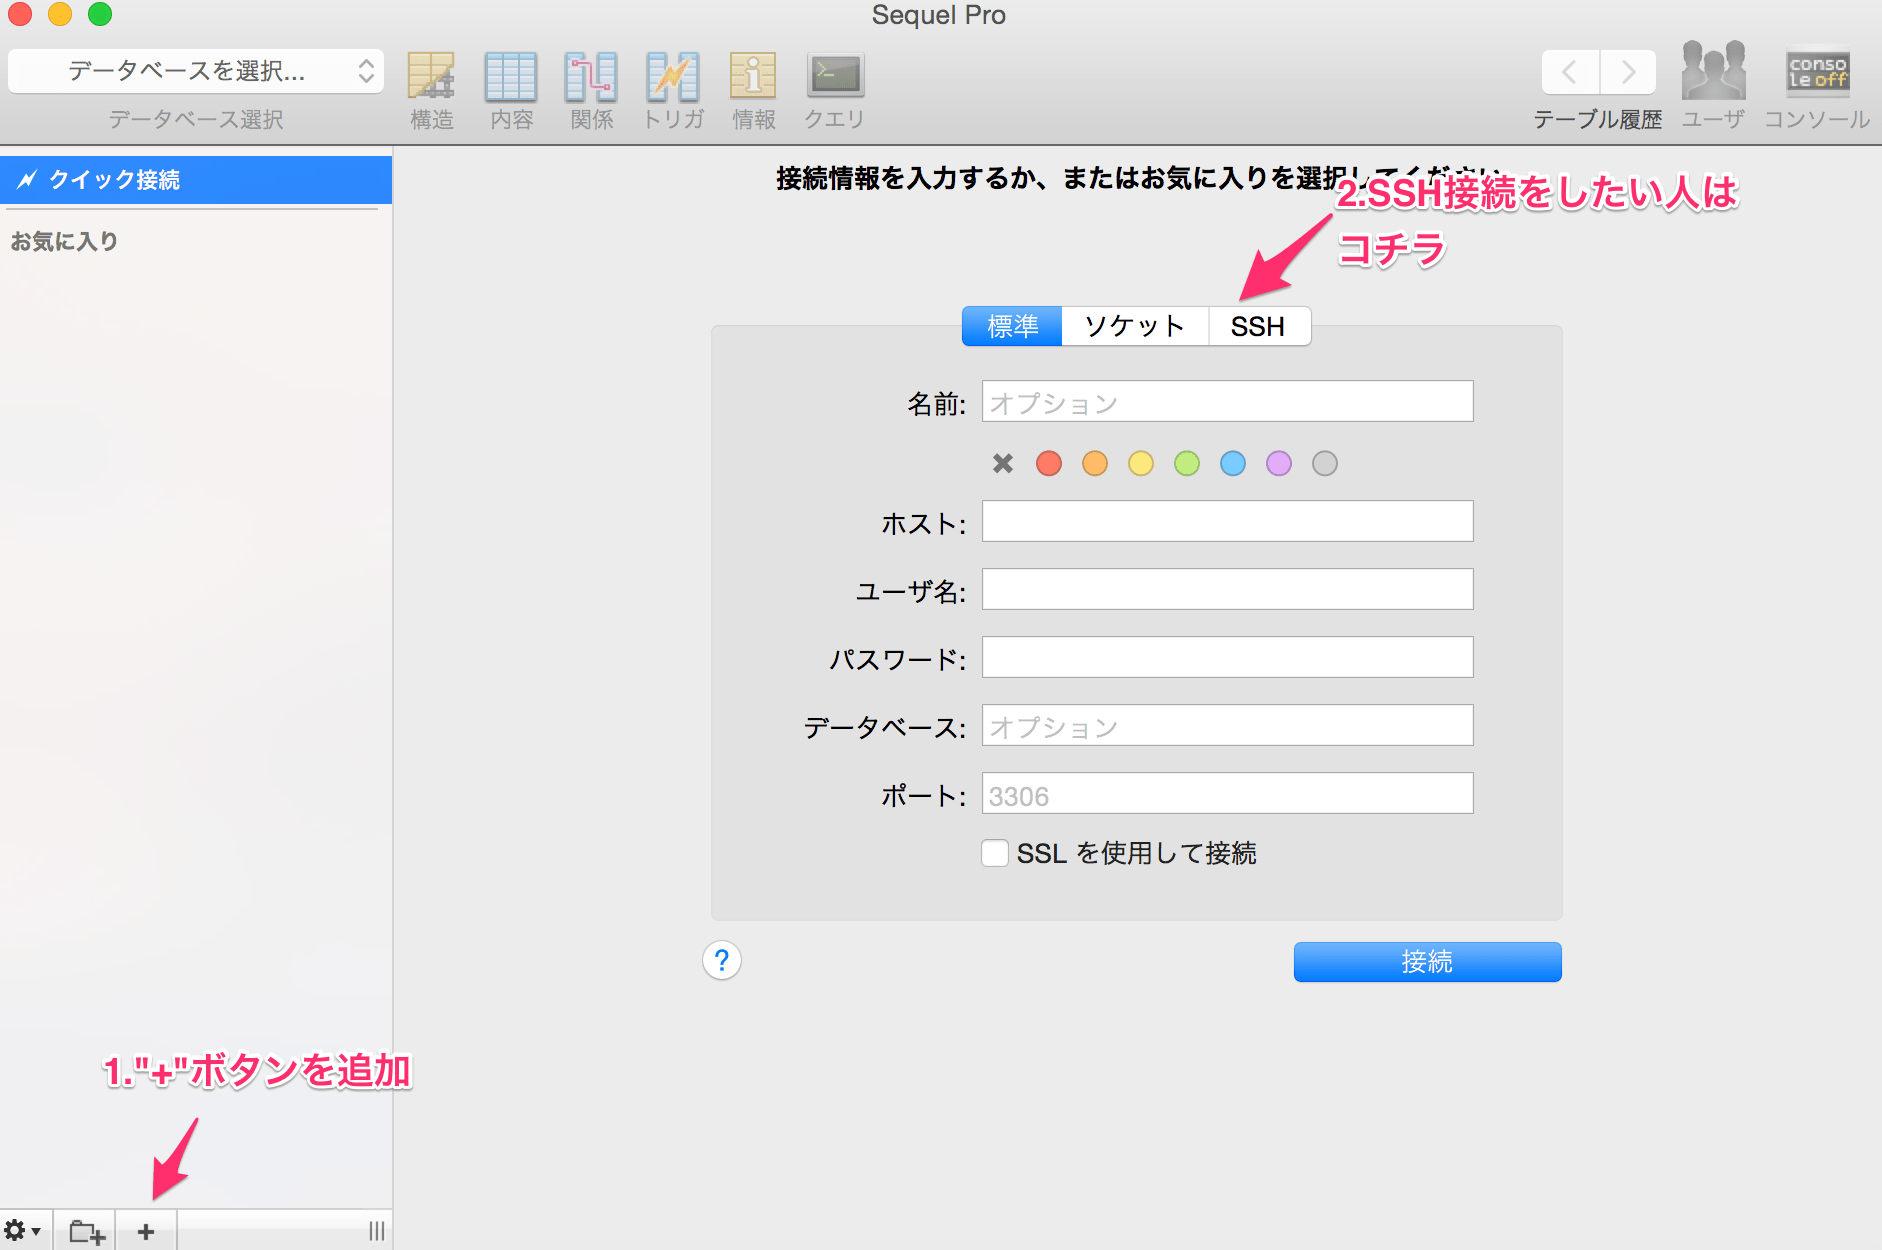Click inside the ホスト input field
This screenshot has height=1250, width=1882.
click(x=1226, y=521)
